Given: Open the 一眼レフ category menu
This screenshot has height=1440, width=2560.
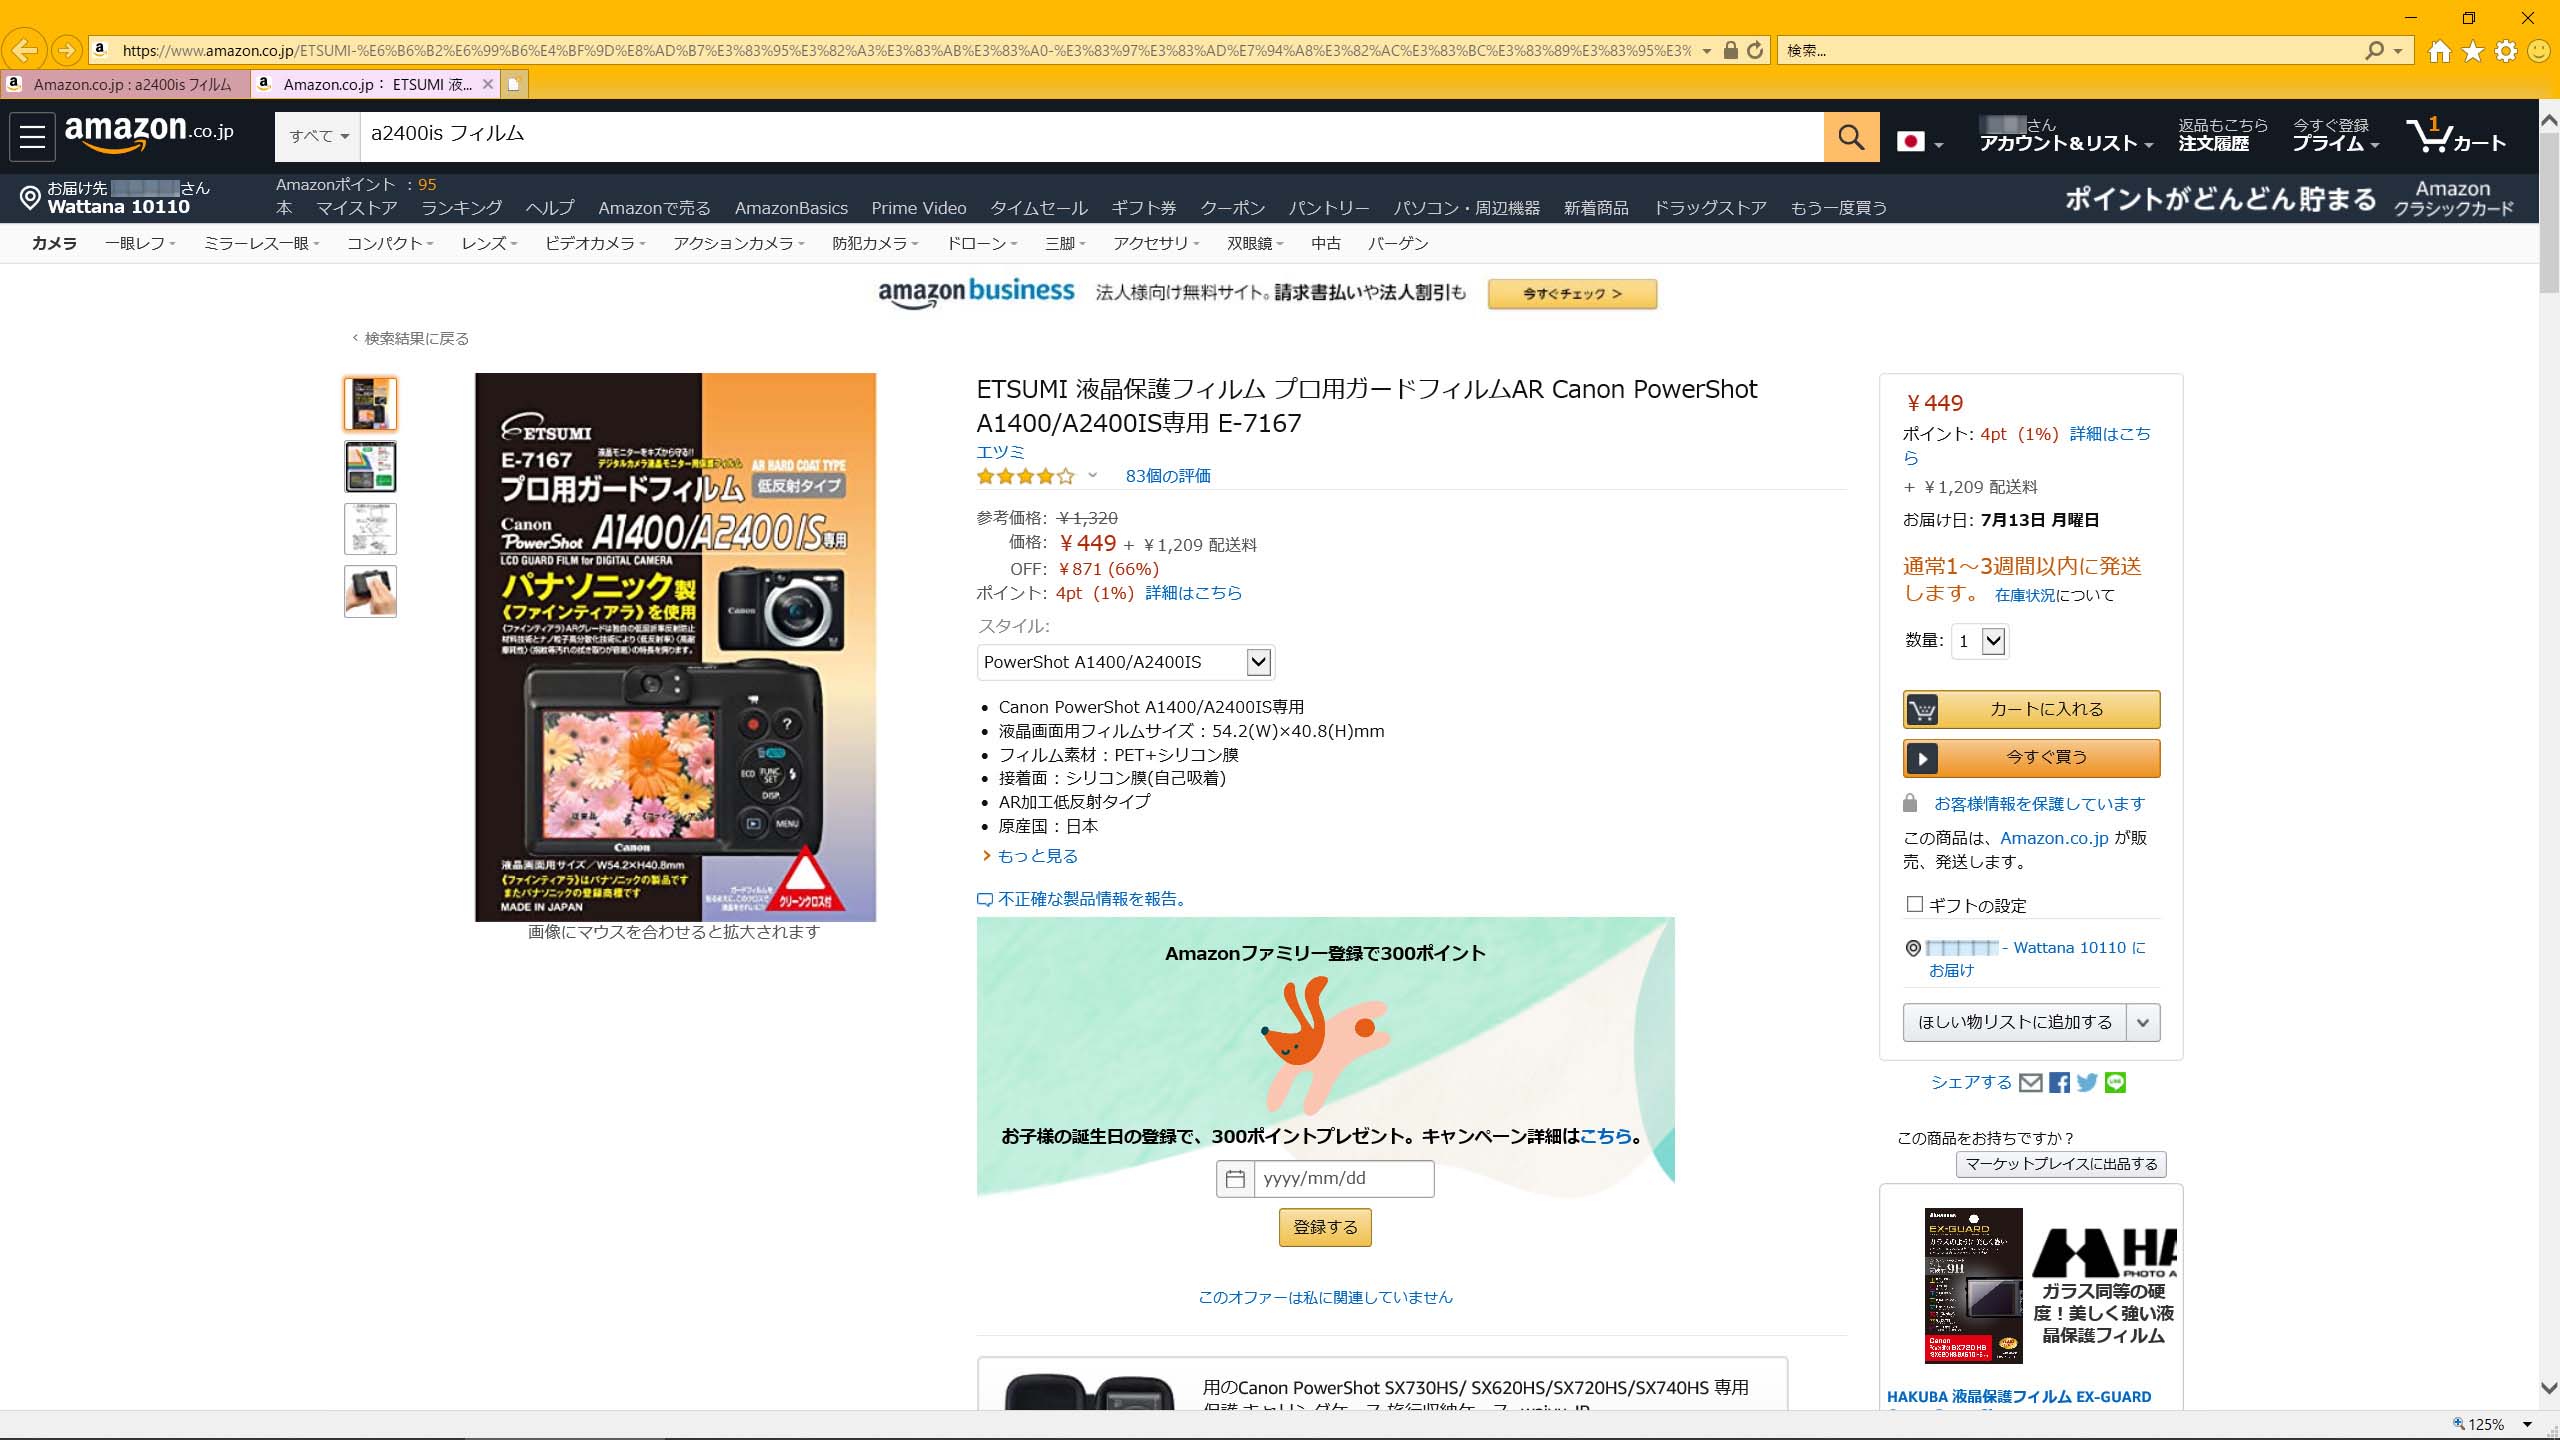Looking at the screenshot, I should point(140,243).
